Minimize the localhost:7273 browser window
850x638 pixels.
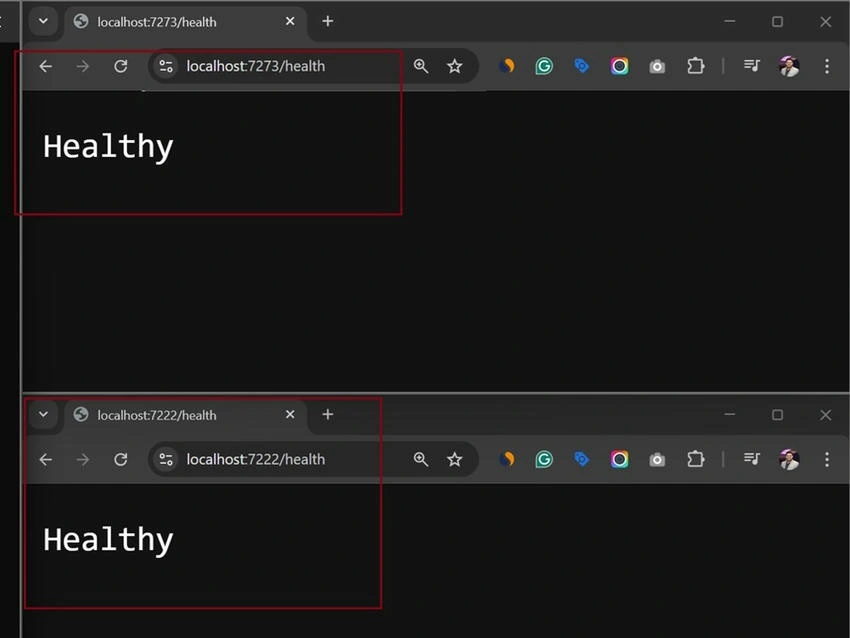(x=730, y=21)
